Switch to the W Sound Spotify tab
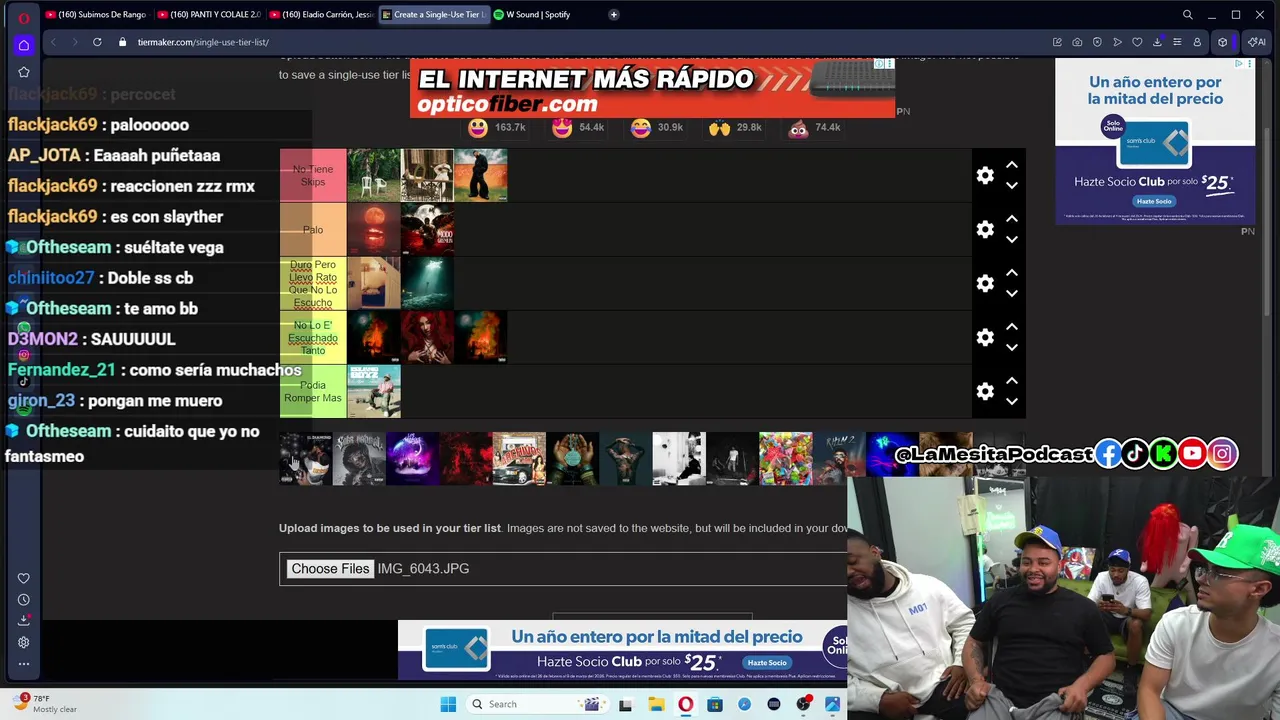Image resolution: width=1280 pixels, height=720 pixels. [531, 15]
